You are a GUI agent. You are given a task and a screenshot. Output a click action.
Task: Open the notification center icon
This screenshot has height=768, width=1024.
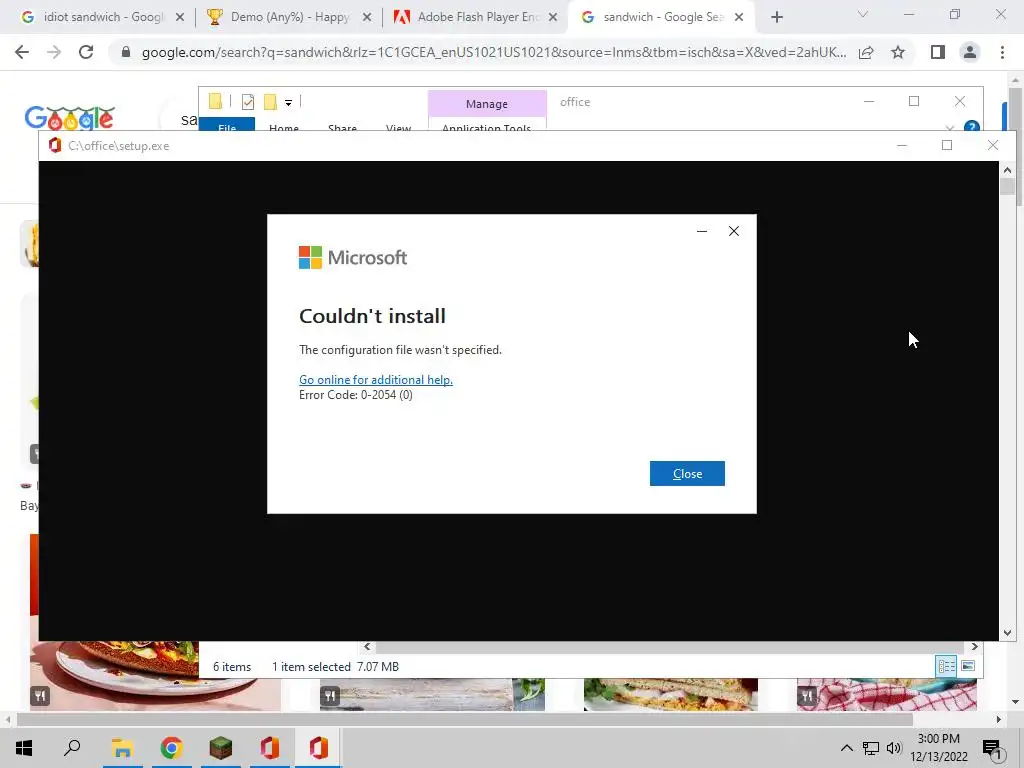[x=992, y=748]
